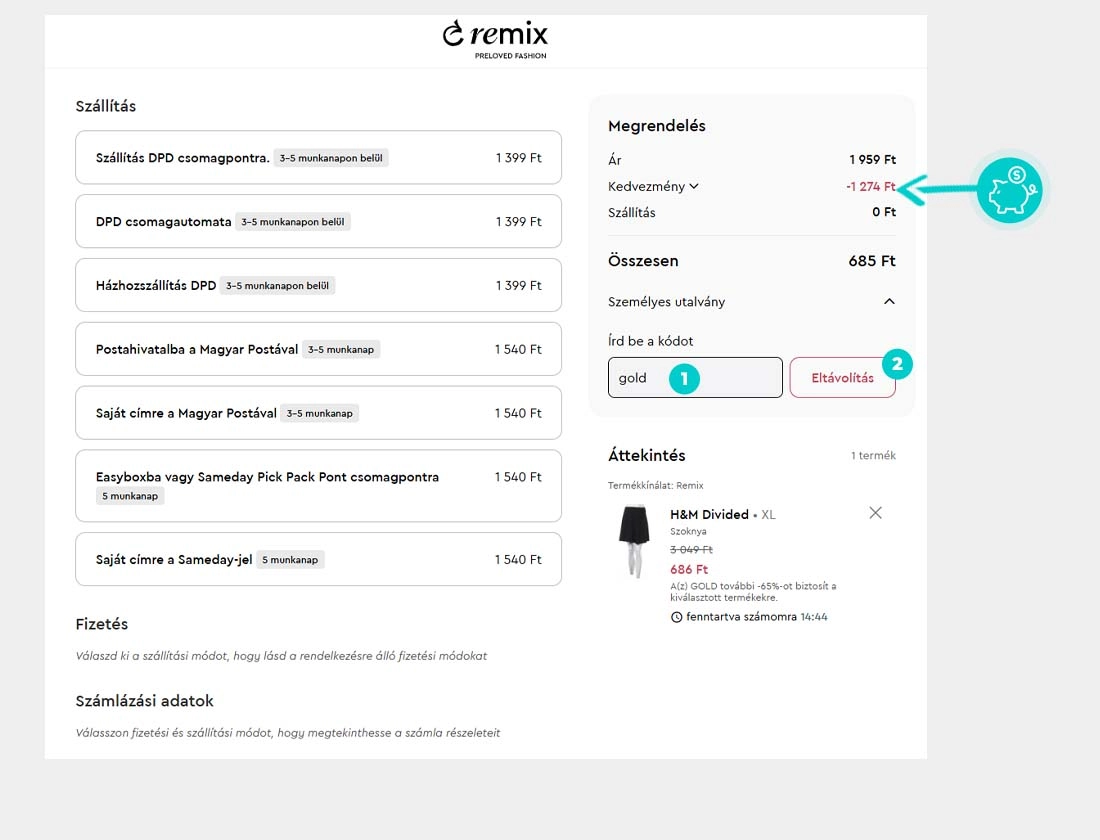Click the Számlázási adatok heading
1100x840 pixels.
click(x=145, y=700)
